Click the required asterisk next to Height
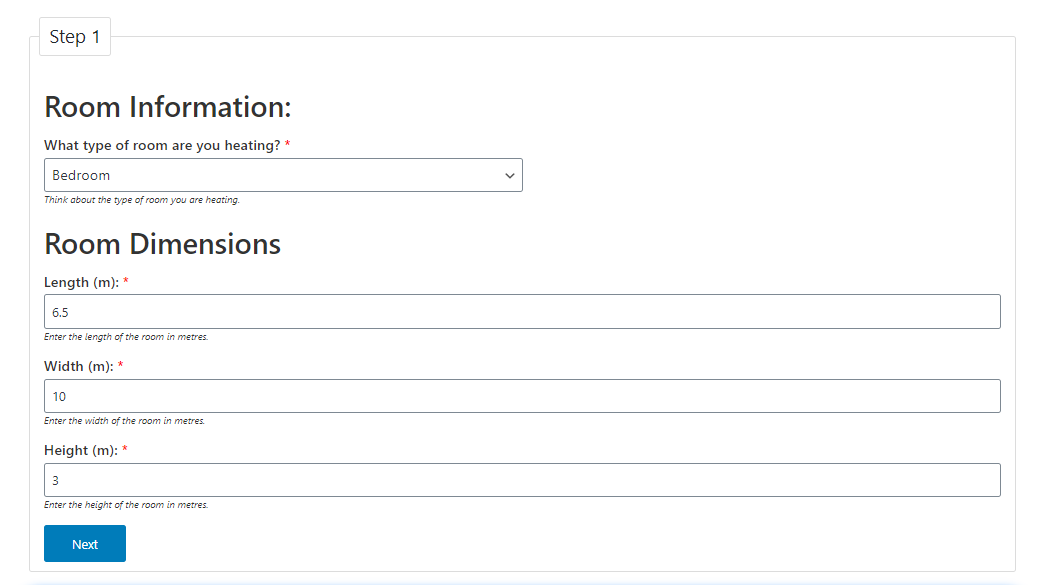The image size is (1060, 585). (x=125, y=451)
